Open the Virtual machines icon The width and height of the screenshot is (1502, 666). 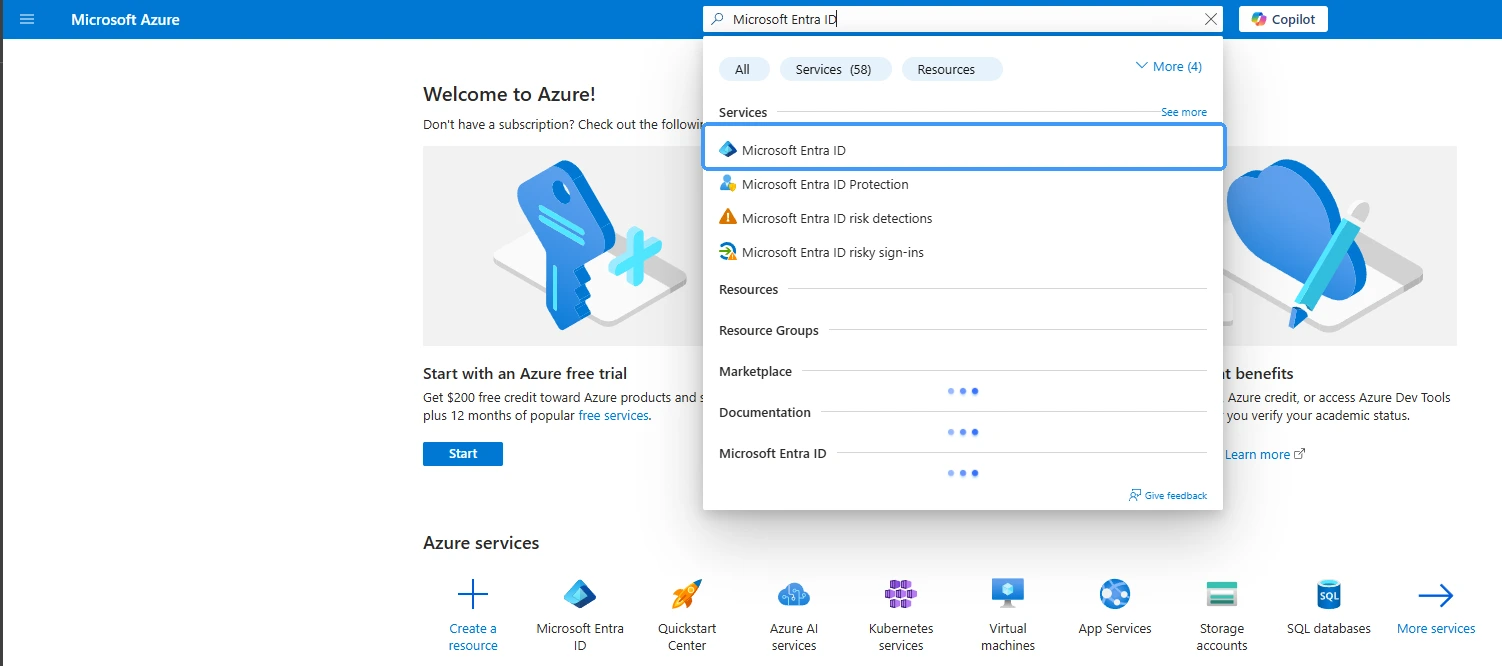click(1008, 595)
